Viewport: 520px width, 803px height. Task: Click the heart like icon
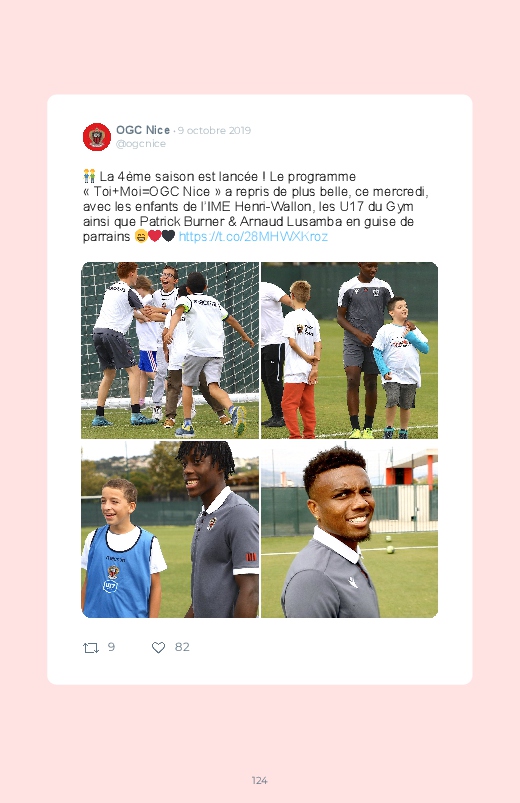pos(158,648)
